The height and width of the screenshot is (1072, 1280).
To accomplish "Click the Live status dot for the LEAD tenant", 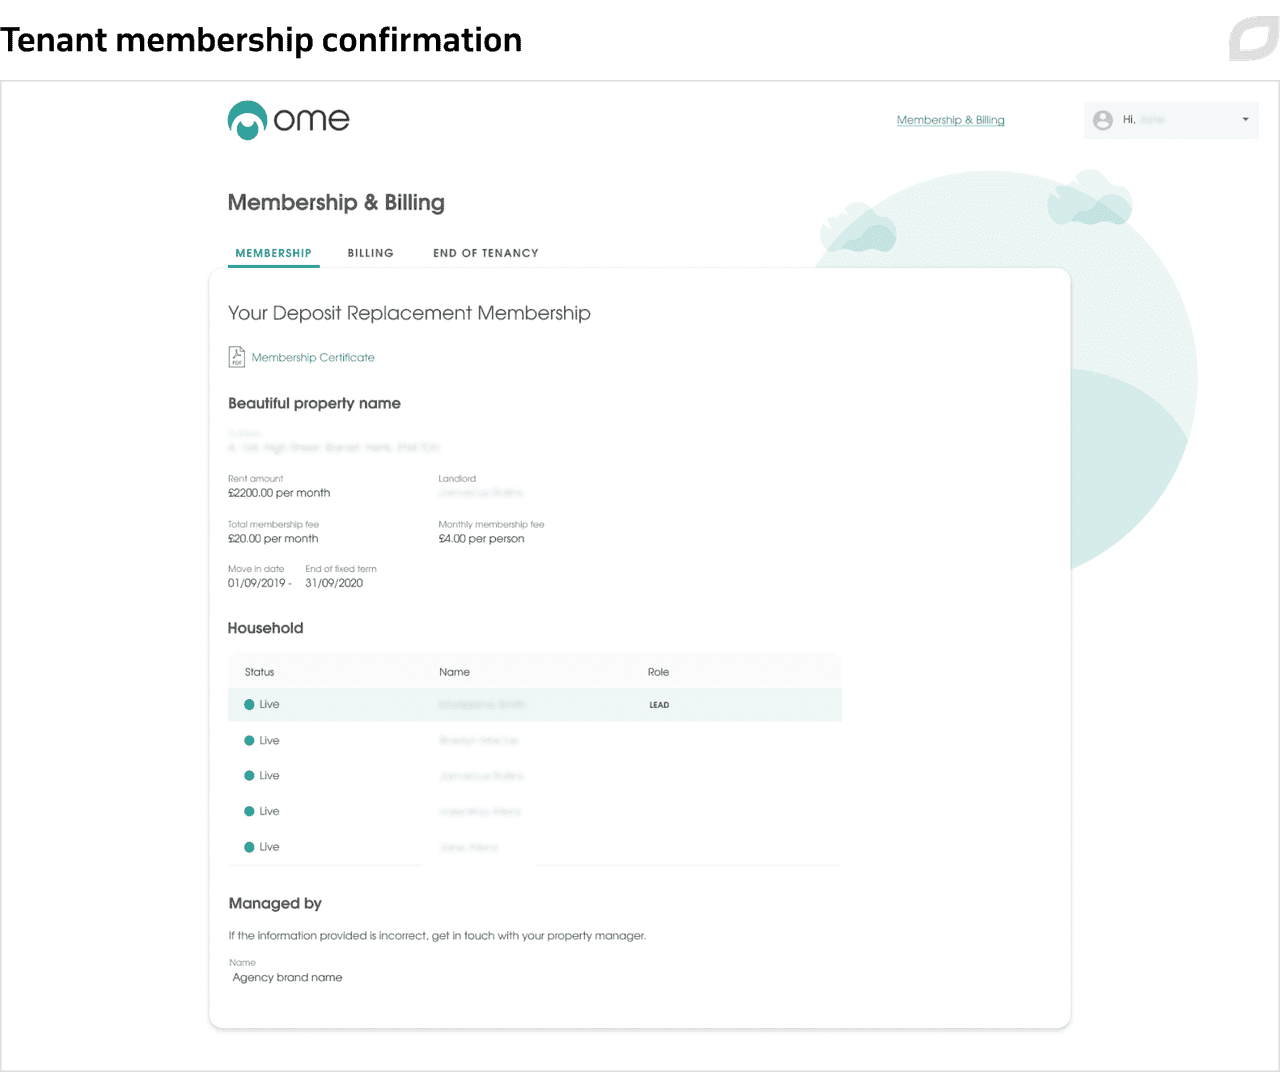I will click(x=250, y=704).
